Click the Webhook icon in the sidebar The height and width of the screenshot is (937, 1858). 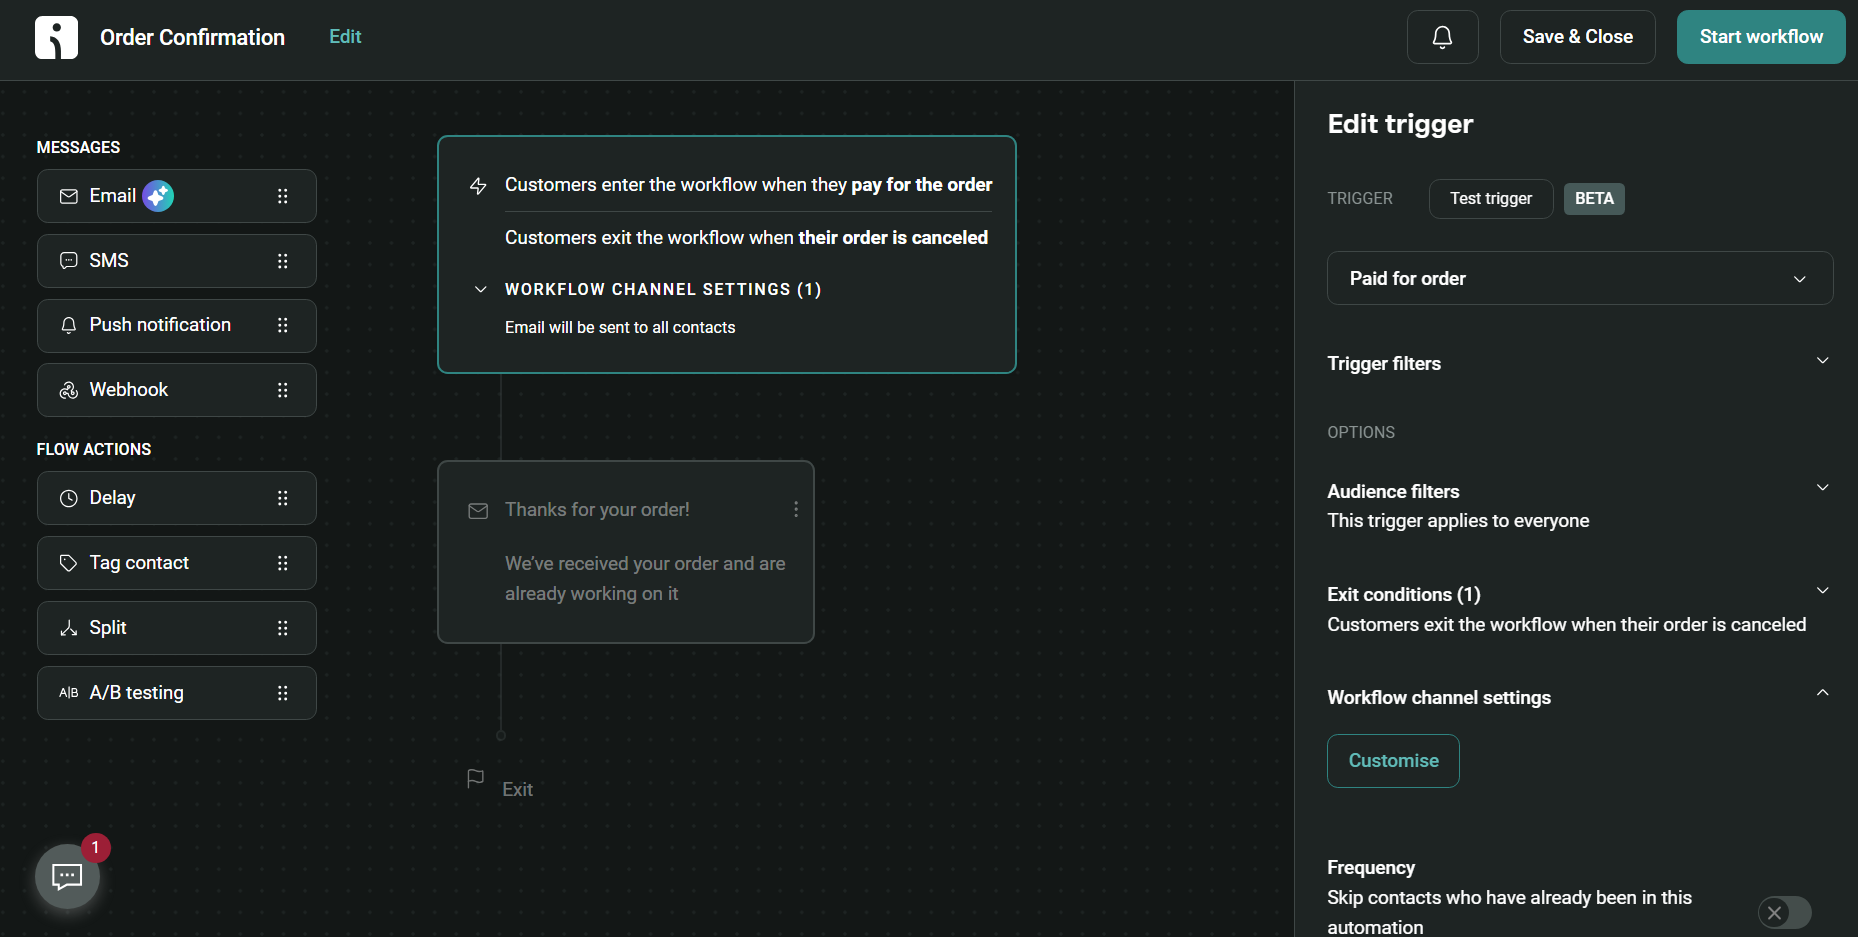(x=69, y=390)
